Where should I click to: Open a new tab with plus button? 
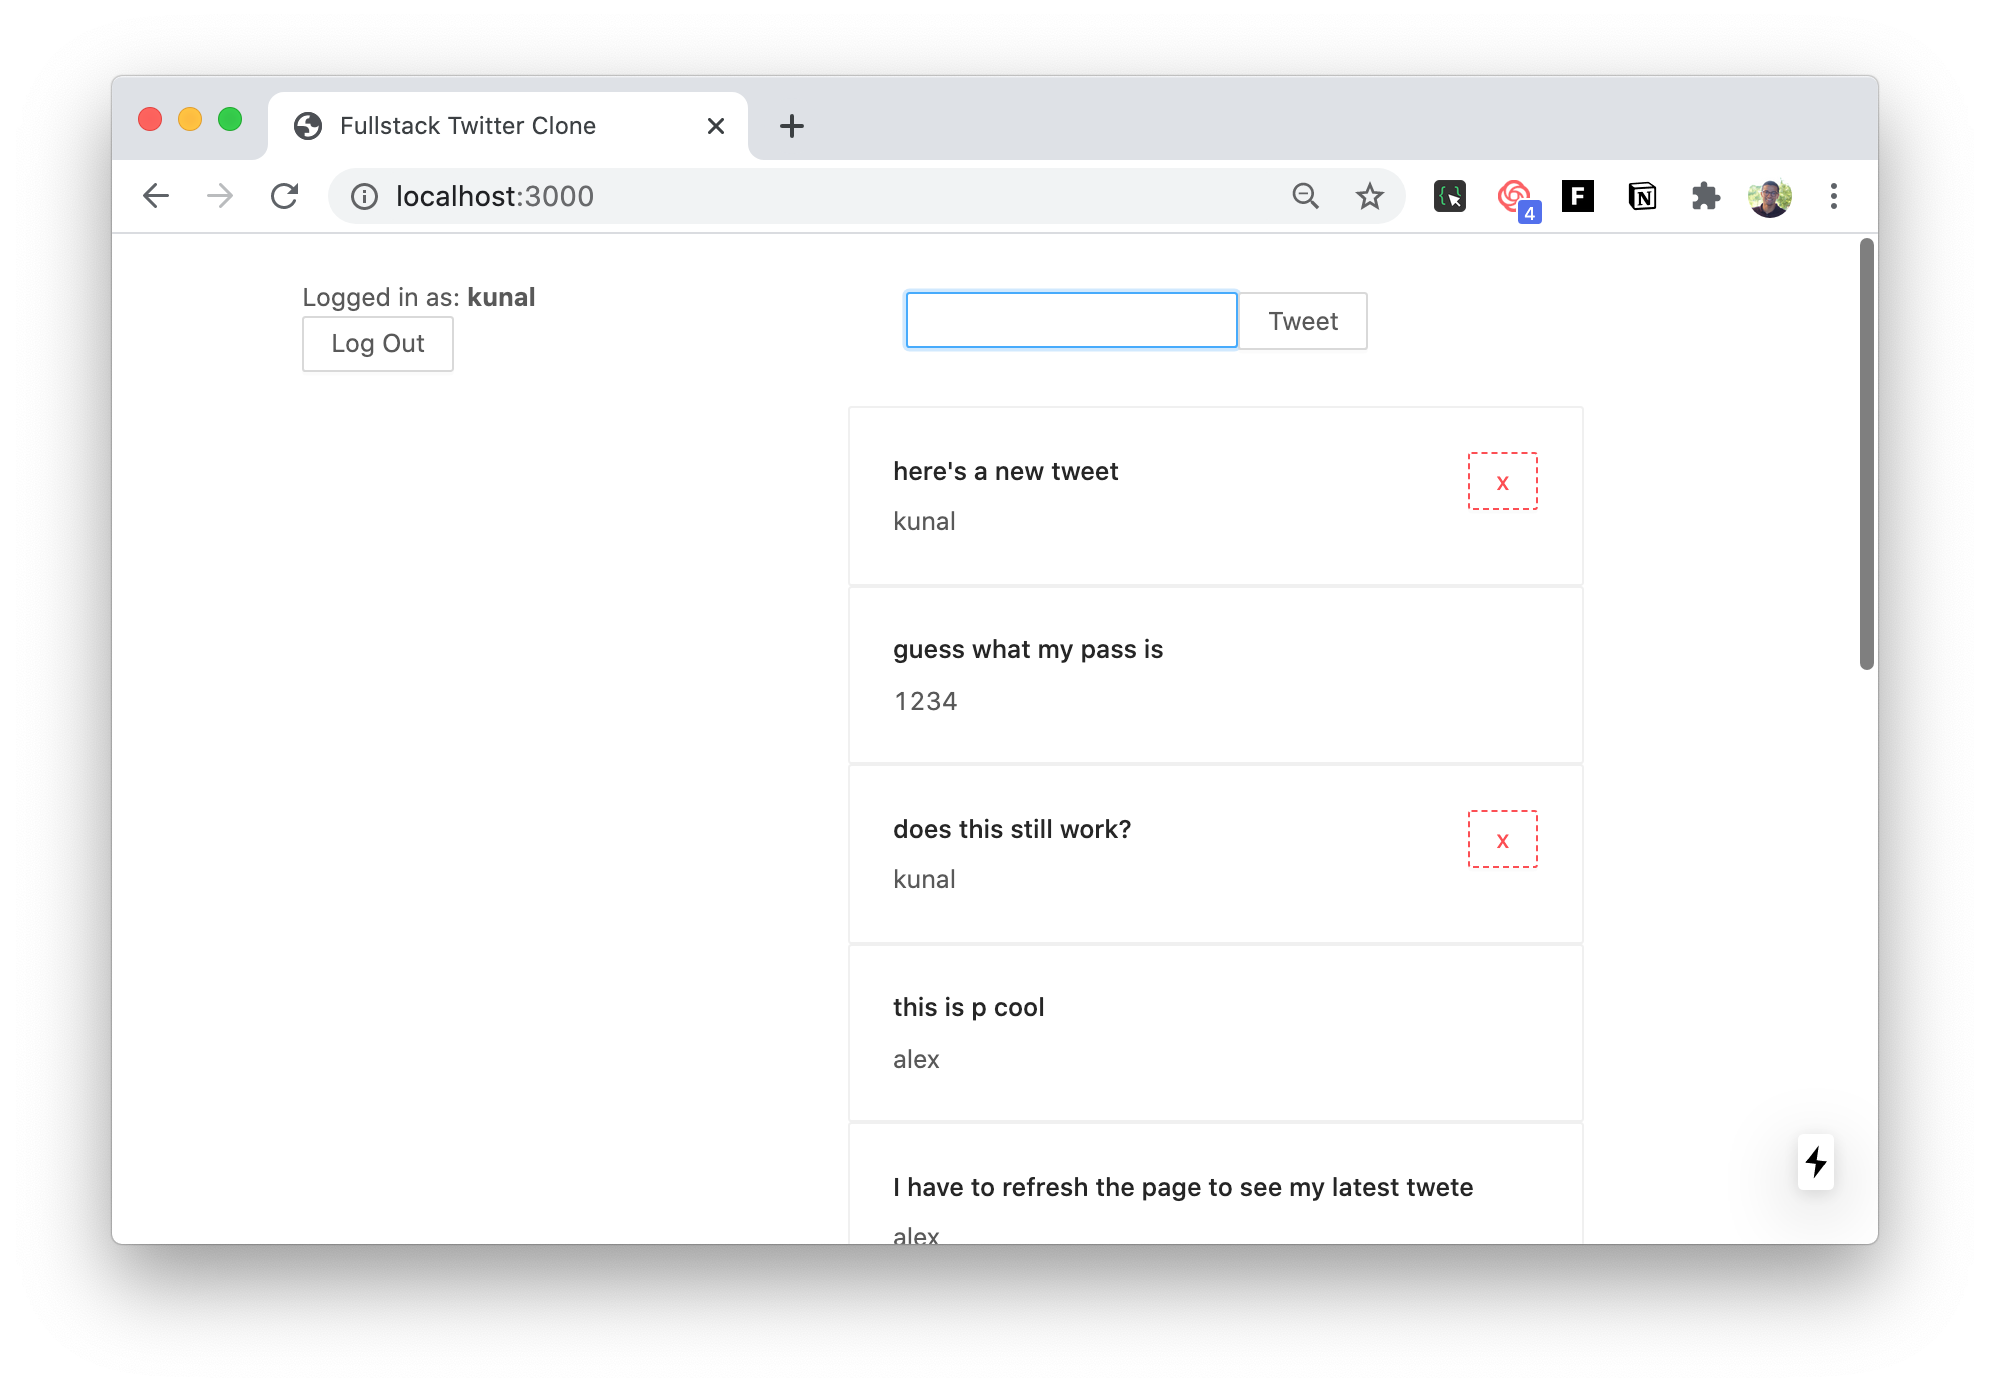(792, 126)
